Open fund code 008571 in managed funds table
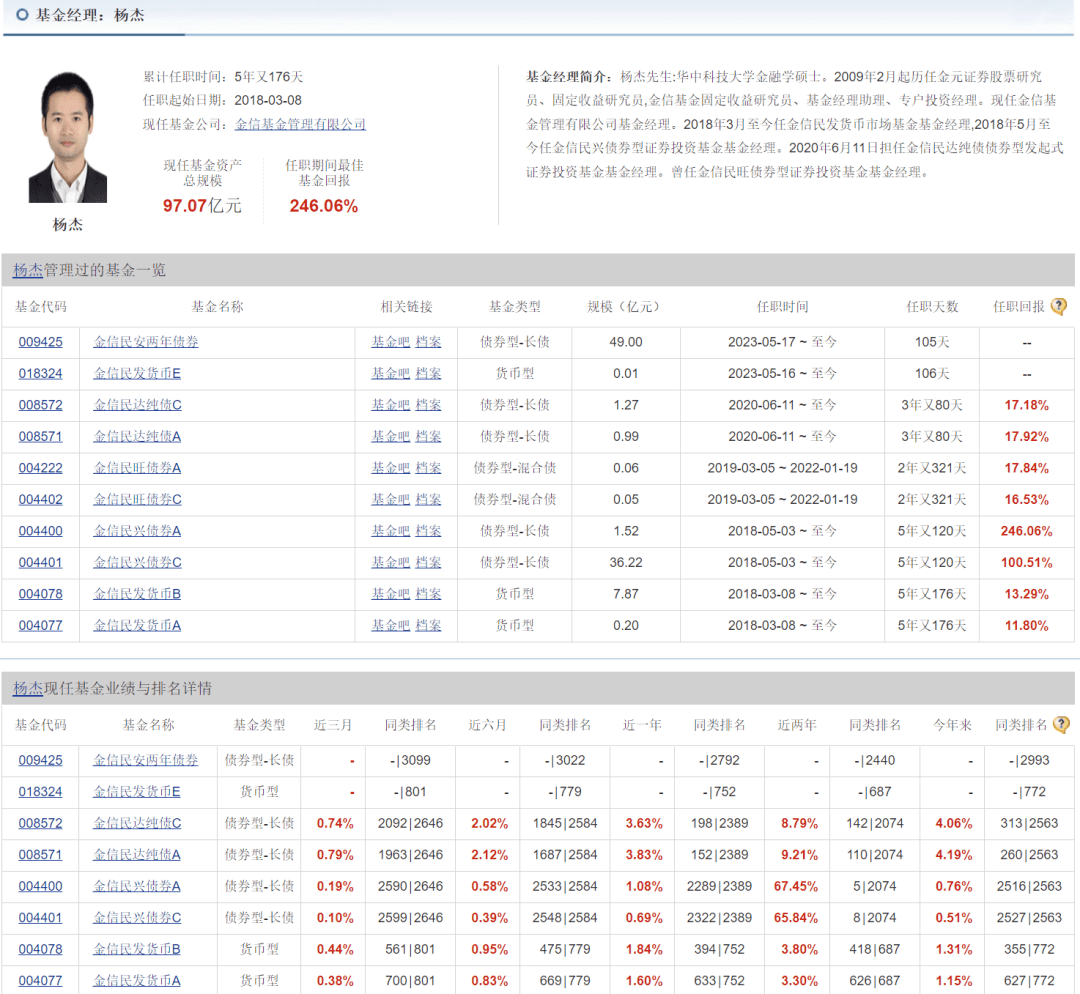 tap(41, 437)
